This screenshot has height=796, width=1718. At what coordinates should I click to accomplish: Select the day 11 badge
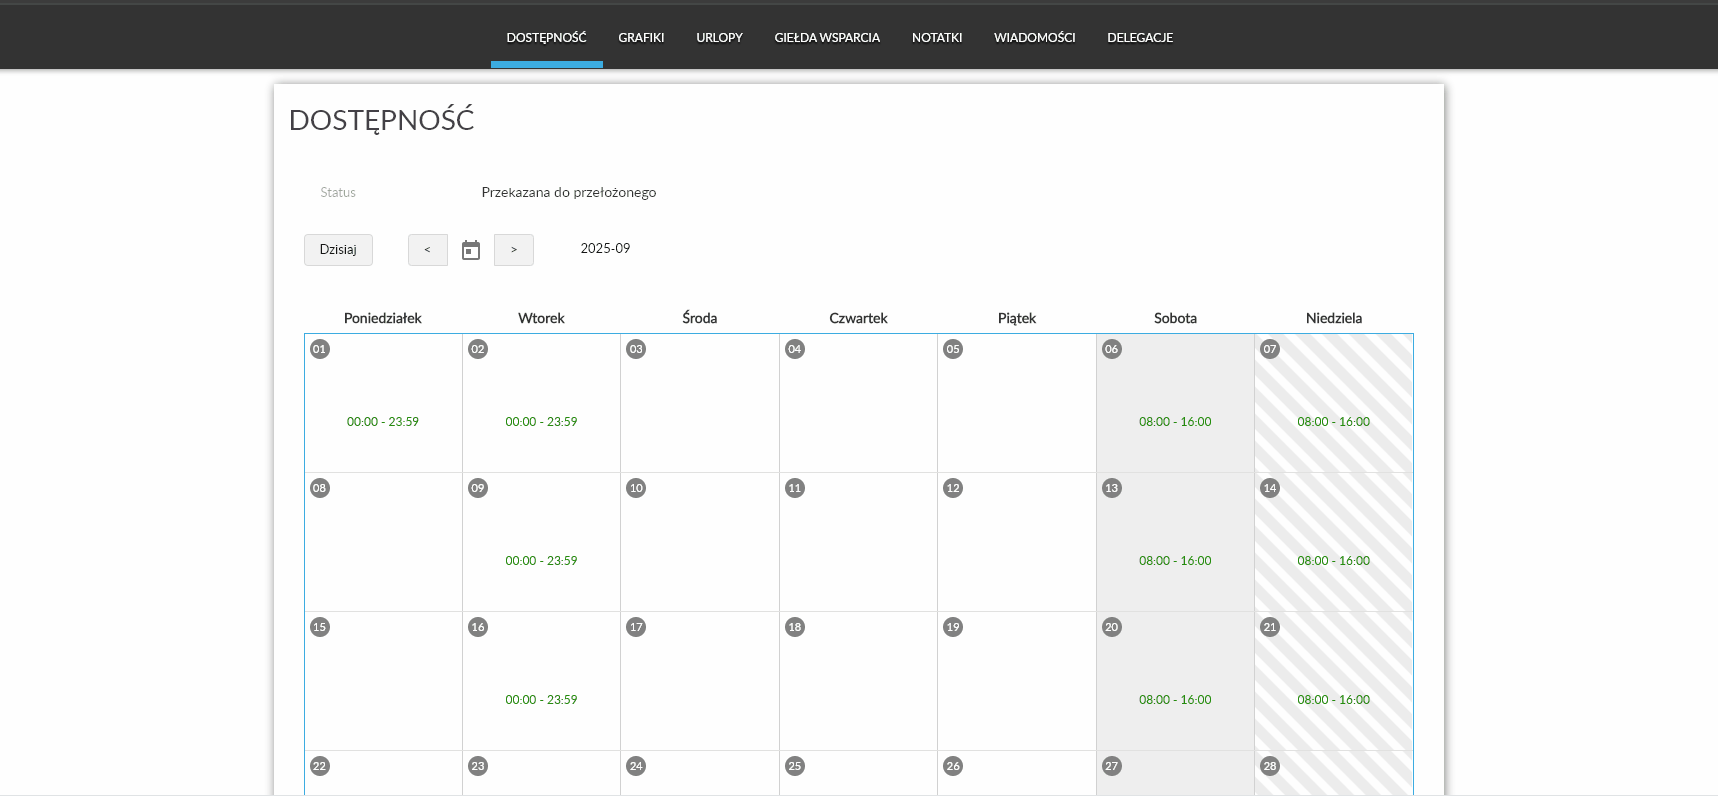click(x=795, y=488)
